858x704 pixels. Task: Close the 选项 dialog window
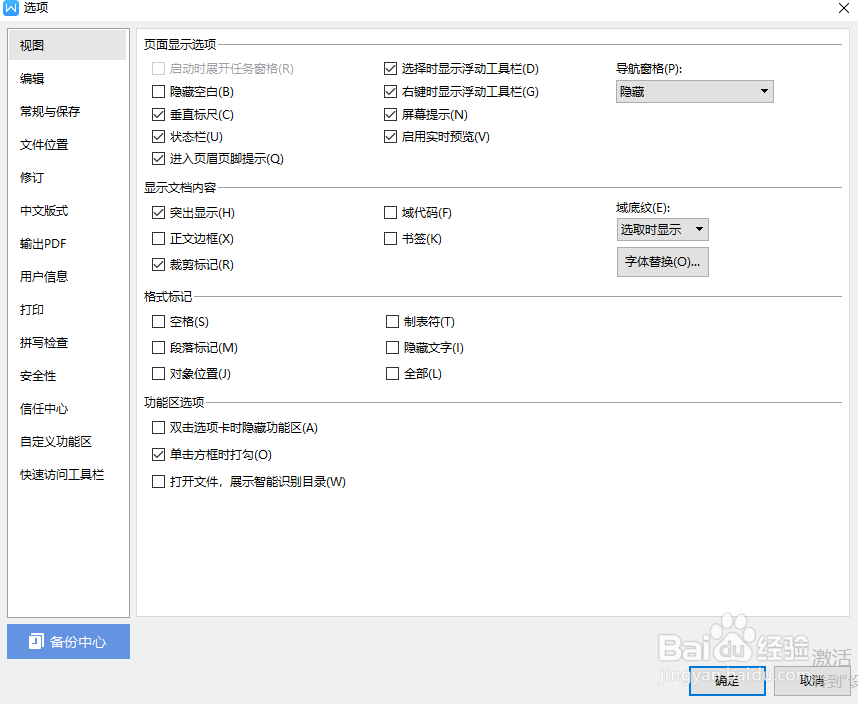[844, 8]
